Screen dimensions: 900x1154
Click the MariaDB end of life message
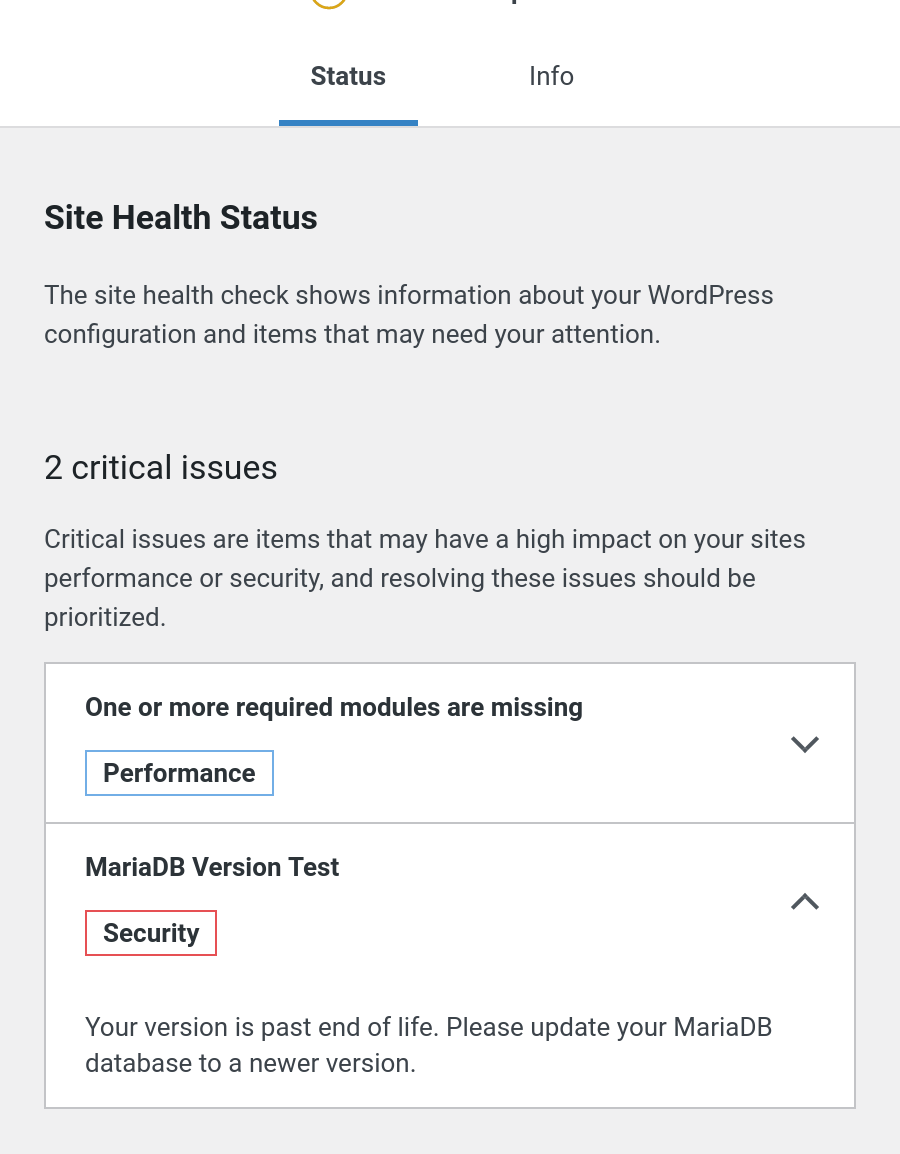(428, 1045)
